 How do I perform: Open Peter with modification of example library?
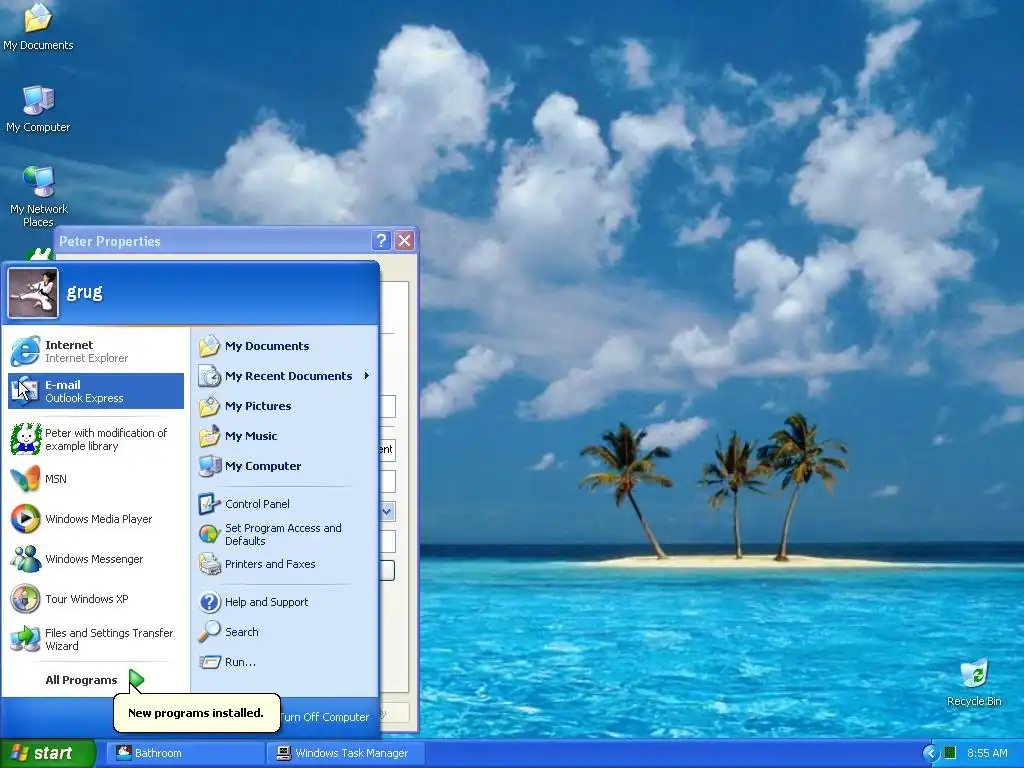(96, 439)
